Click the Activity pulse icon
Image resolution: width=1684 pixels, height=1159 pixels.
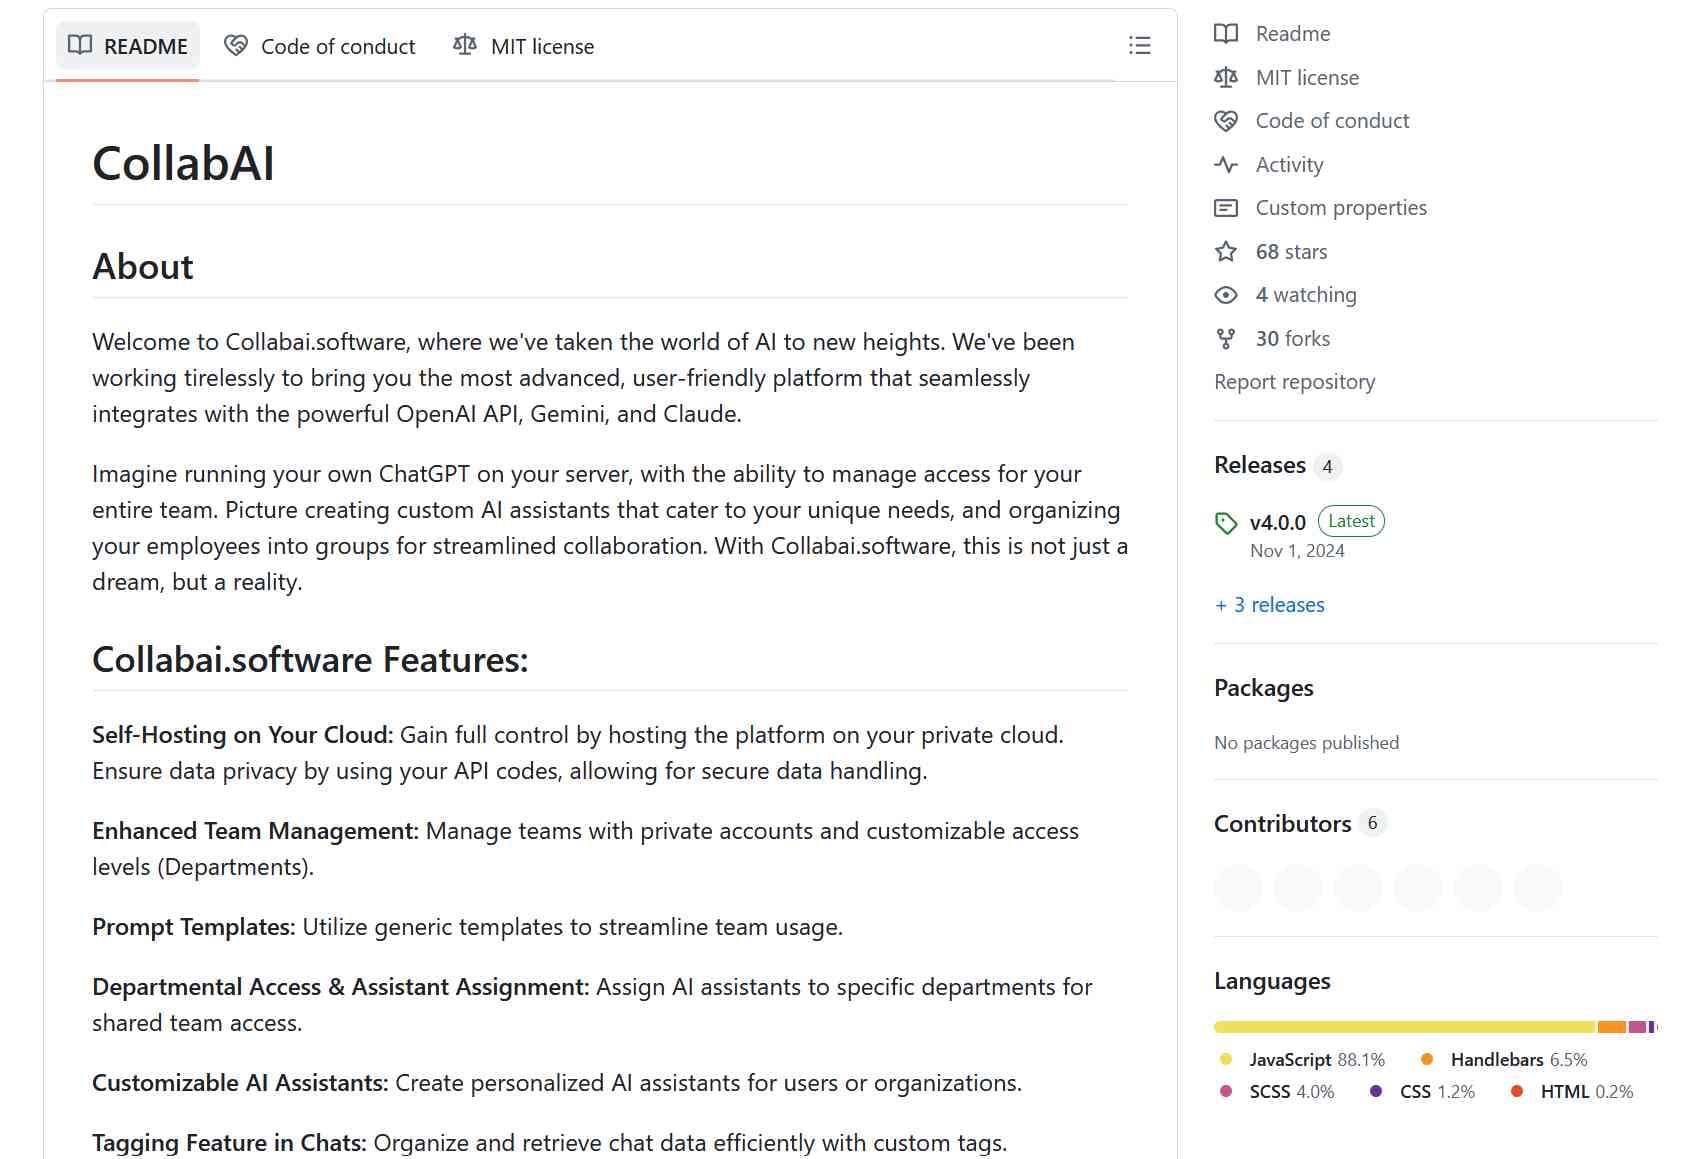coord(1226,165)
